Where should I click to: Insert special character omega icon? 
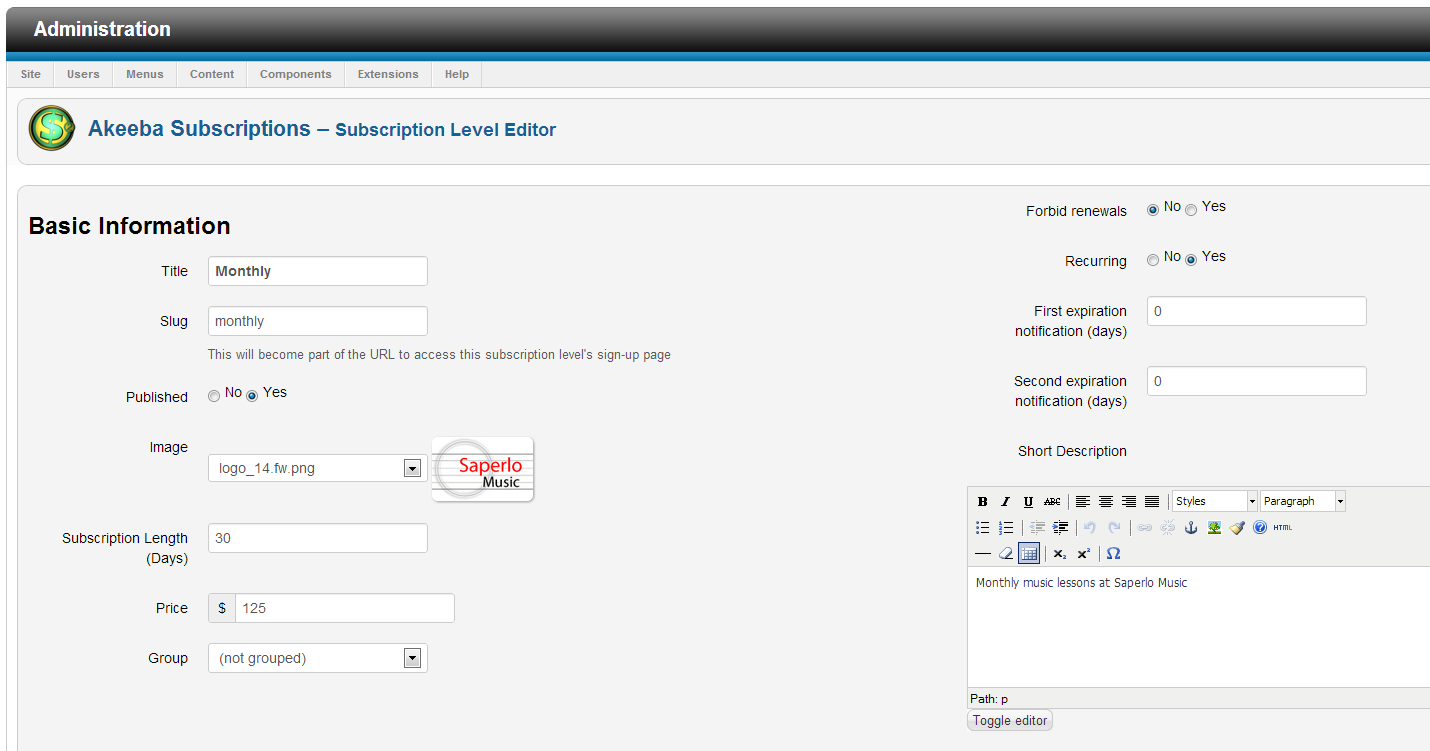click(1114, 553)
